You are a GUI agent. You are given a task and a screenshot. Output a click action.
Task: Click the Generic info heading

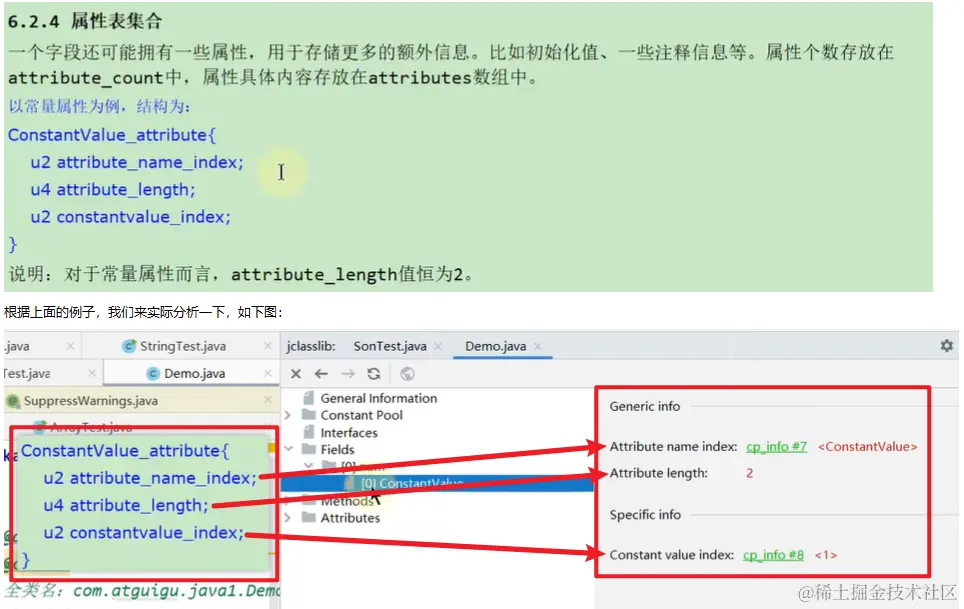click(644, 406)
